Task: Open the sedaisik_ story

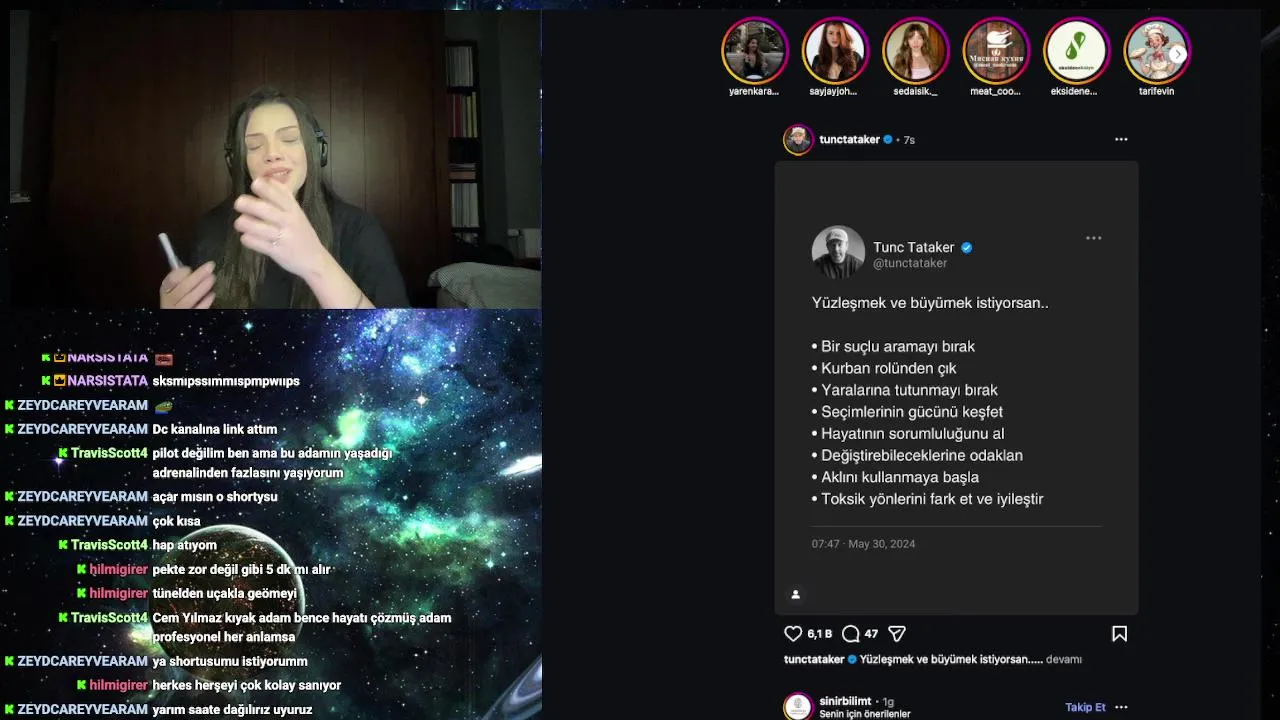Action: (x=915, y=51)
